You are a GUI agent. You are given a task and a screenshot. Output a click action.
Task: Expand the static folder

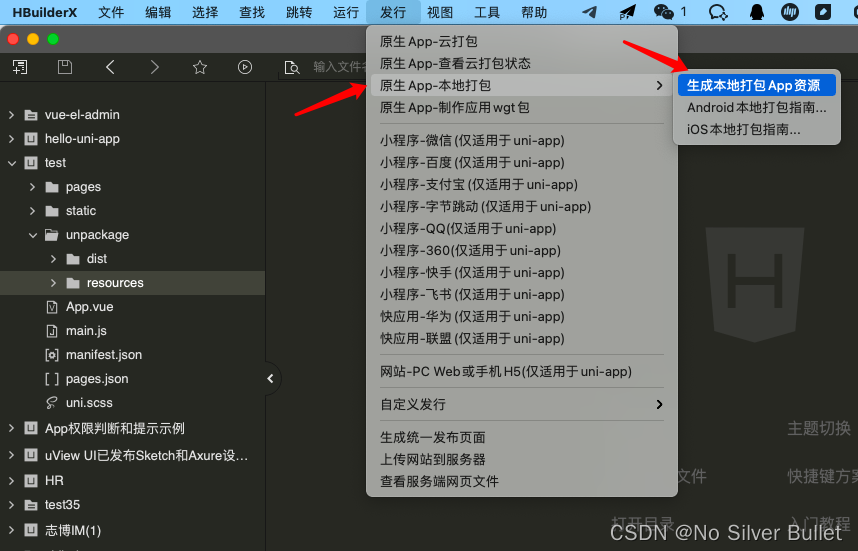click(32, 211)
